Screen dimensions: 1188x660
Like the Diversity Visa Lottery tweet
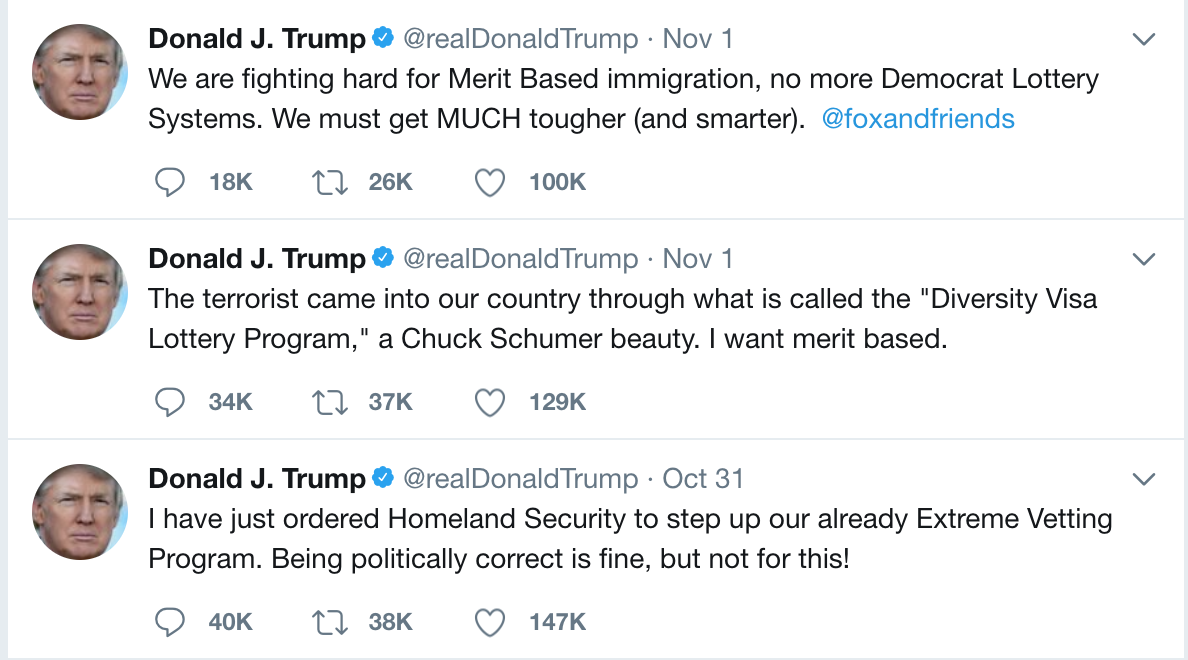coord(489,402)
